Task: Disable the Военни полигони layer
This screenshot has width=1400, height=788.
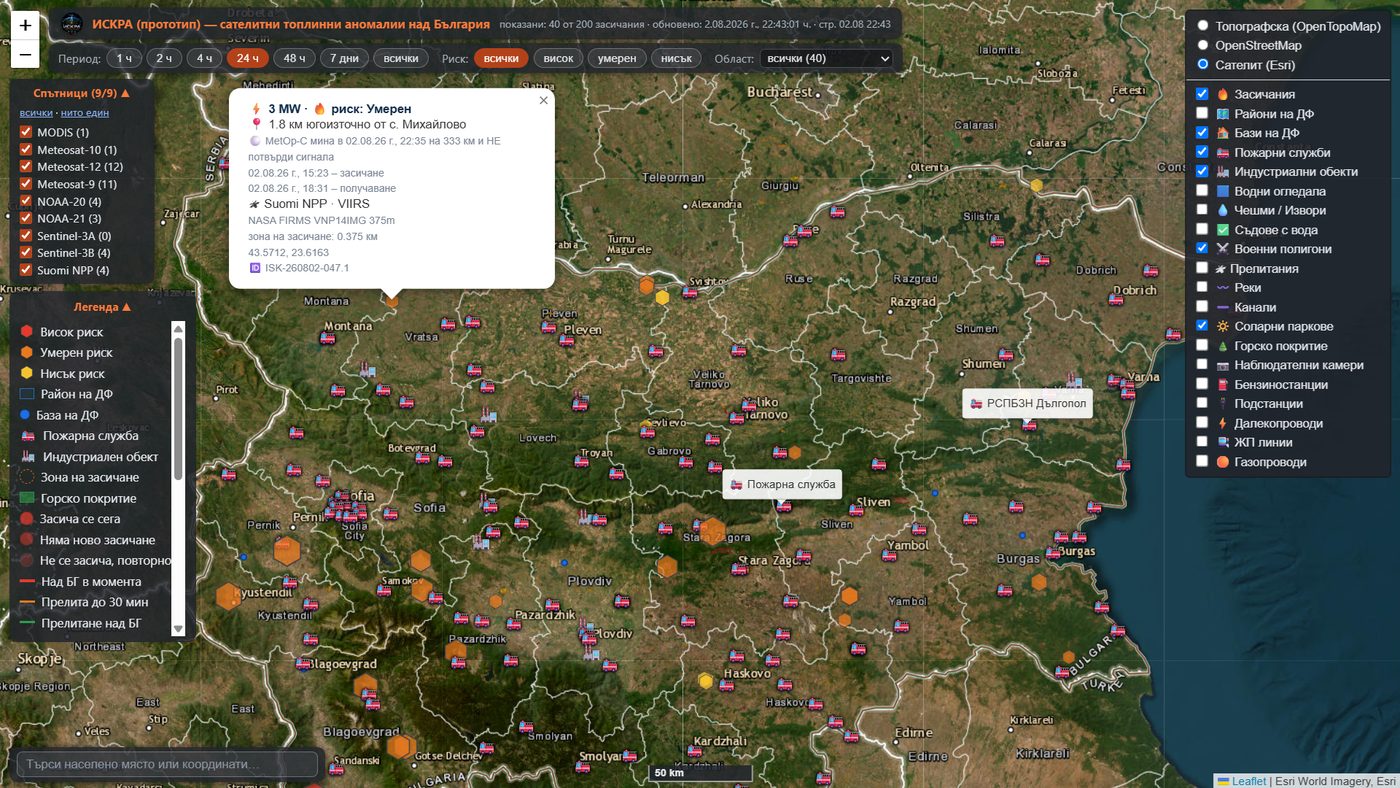Action: [1202, 249]
